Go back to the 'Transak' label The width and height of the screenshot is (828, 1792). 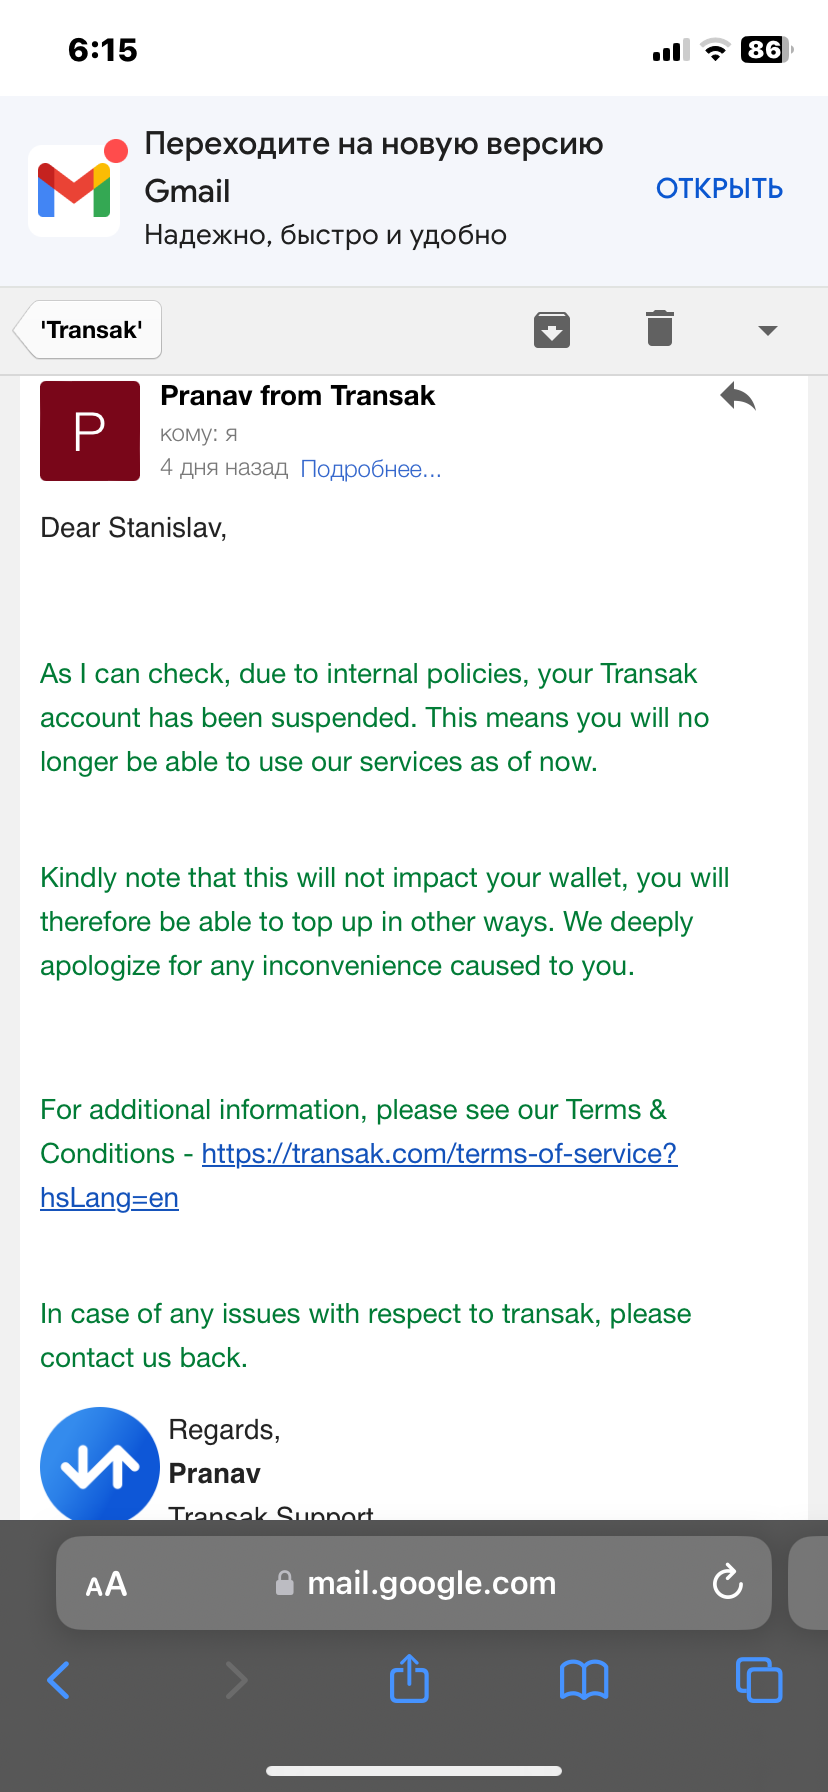point(90,330)
